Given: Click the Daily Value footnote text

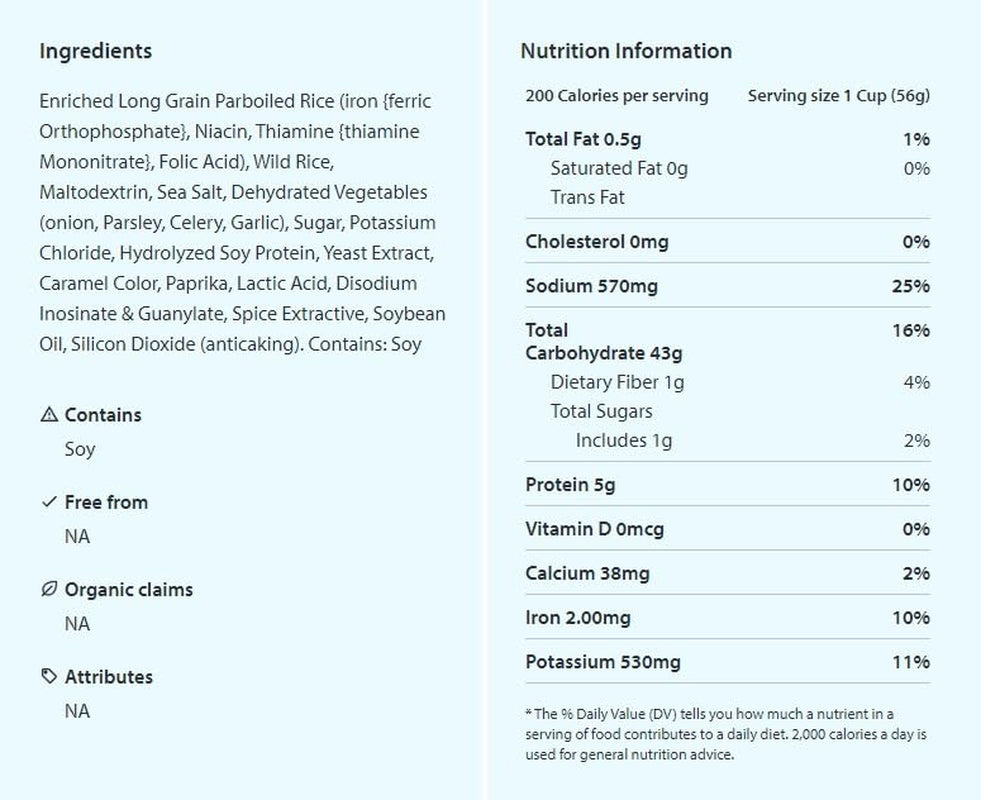Looking at the screenshot, I should [726, 734].
